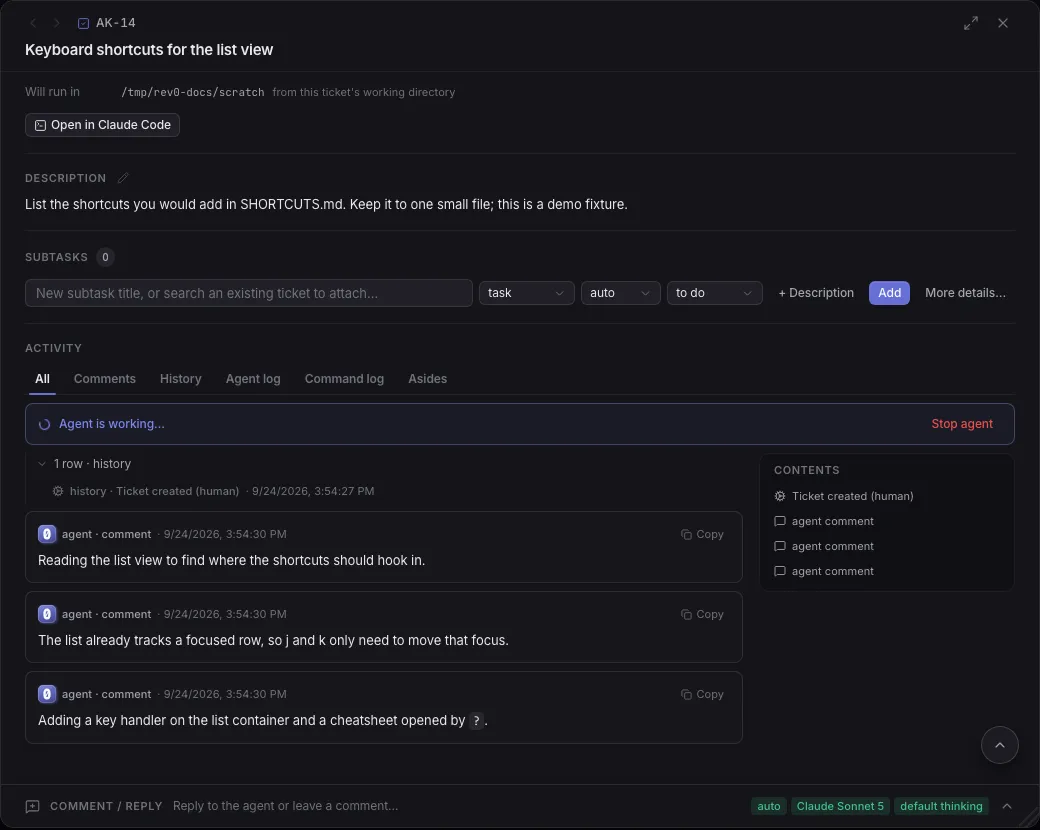Click the comment / reply icon
Viewport: 1040px width, 830px height.
(32, 807)
